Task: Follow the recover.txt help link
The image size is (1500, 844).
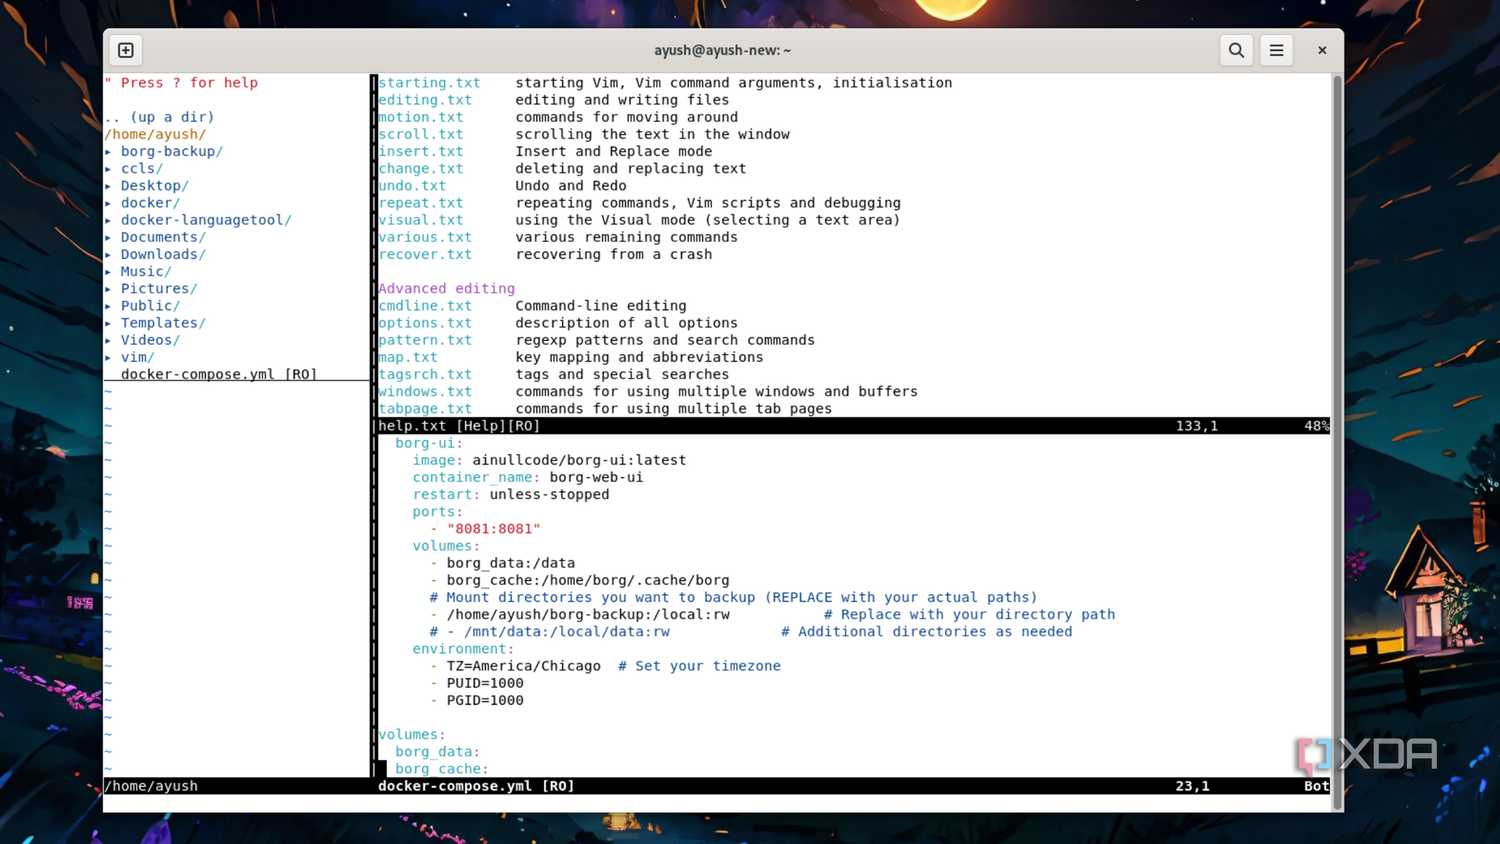Action: tap(425, 254)
